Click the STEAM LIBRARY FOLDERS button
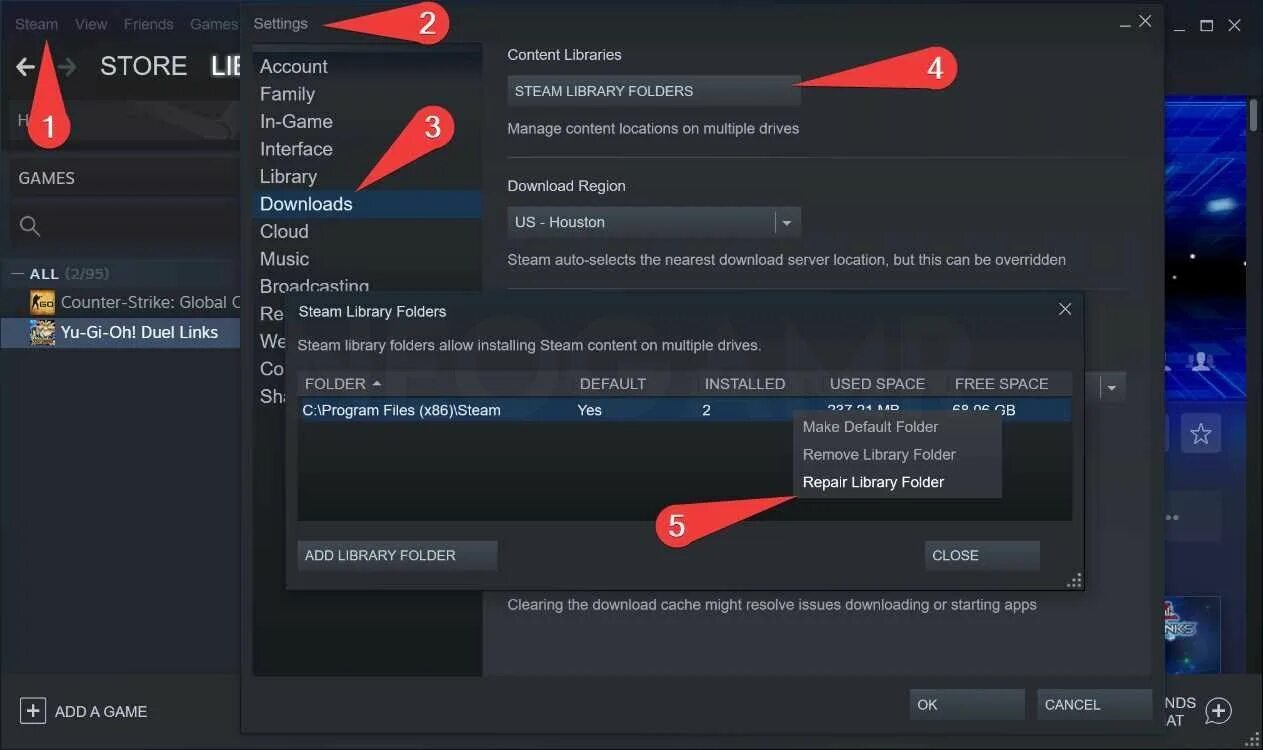The width and height of the screenshot is (1263, 750). tap(654, 91)
